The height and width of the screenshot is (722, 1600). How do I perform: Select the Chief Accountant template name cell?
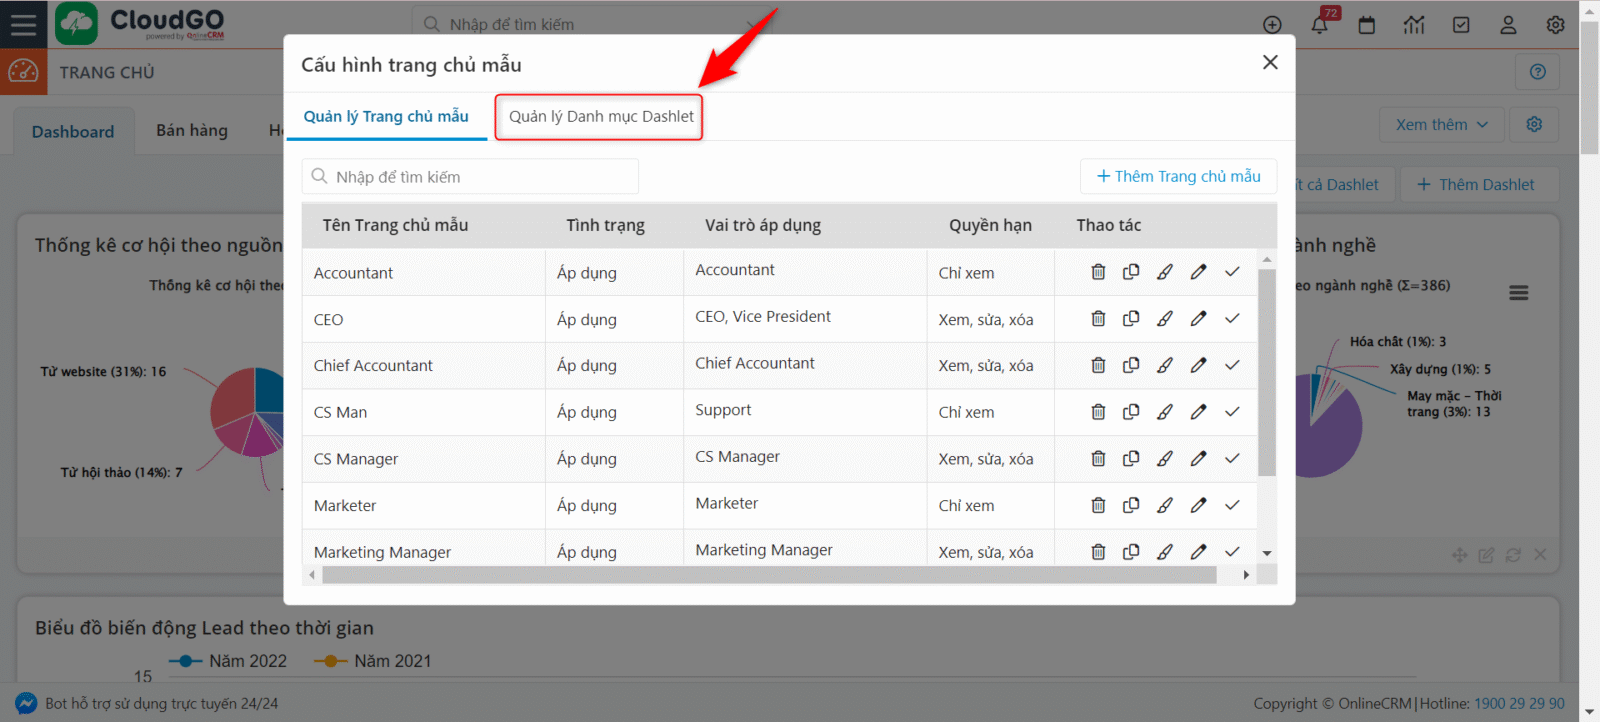click(x=424, y=366)
